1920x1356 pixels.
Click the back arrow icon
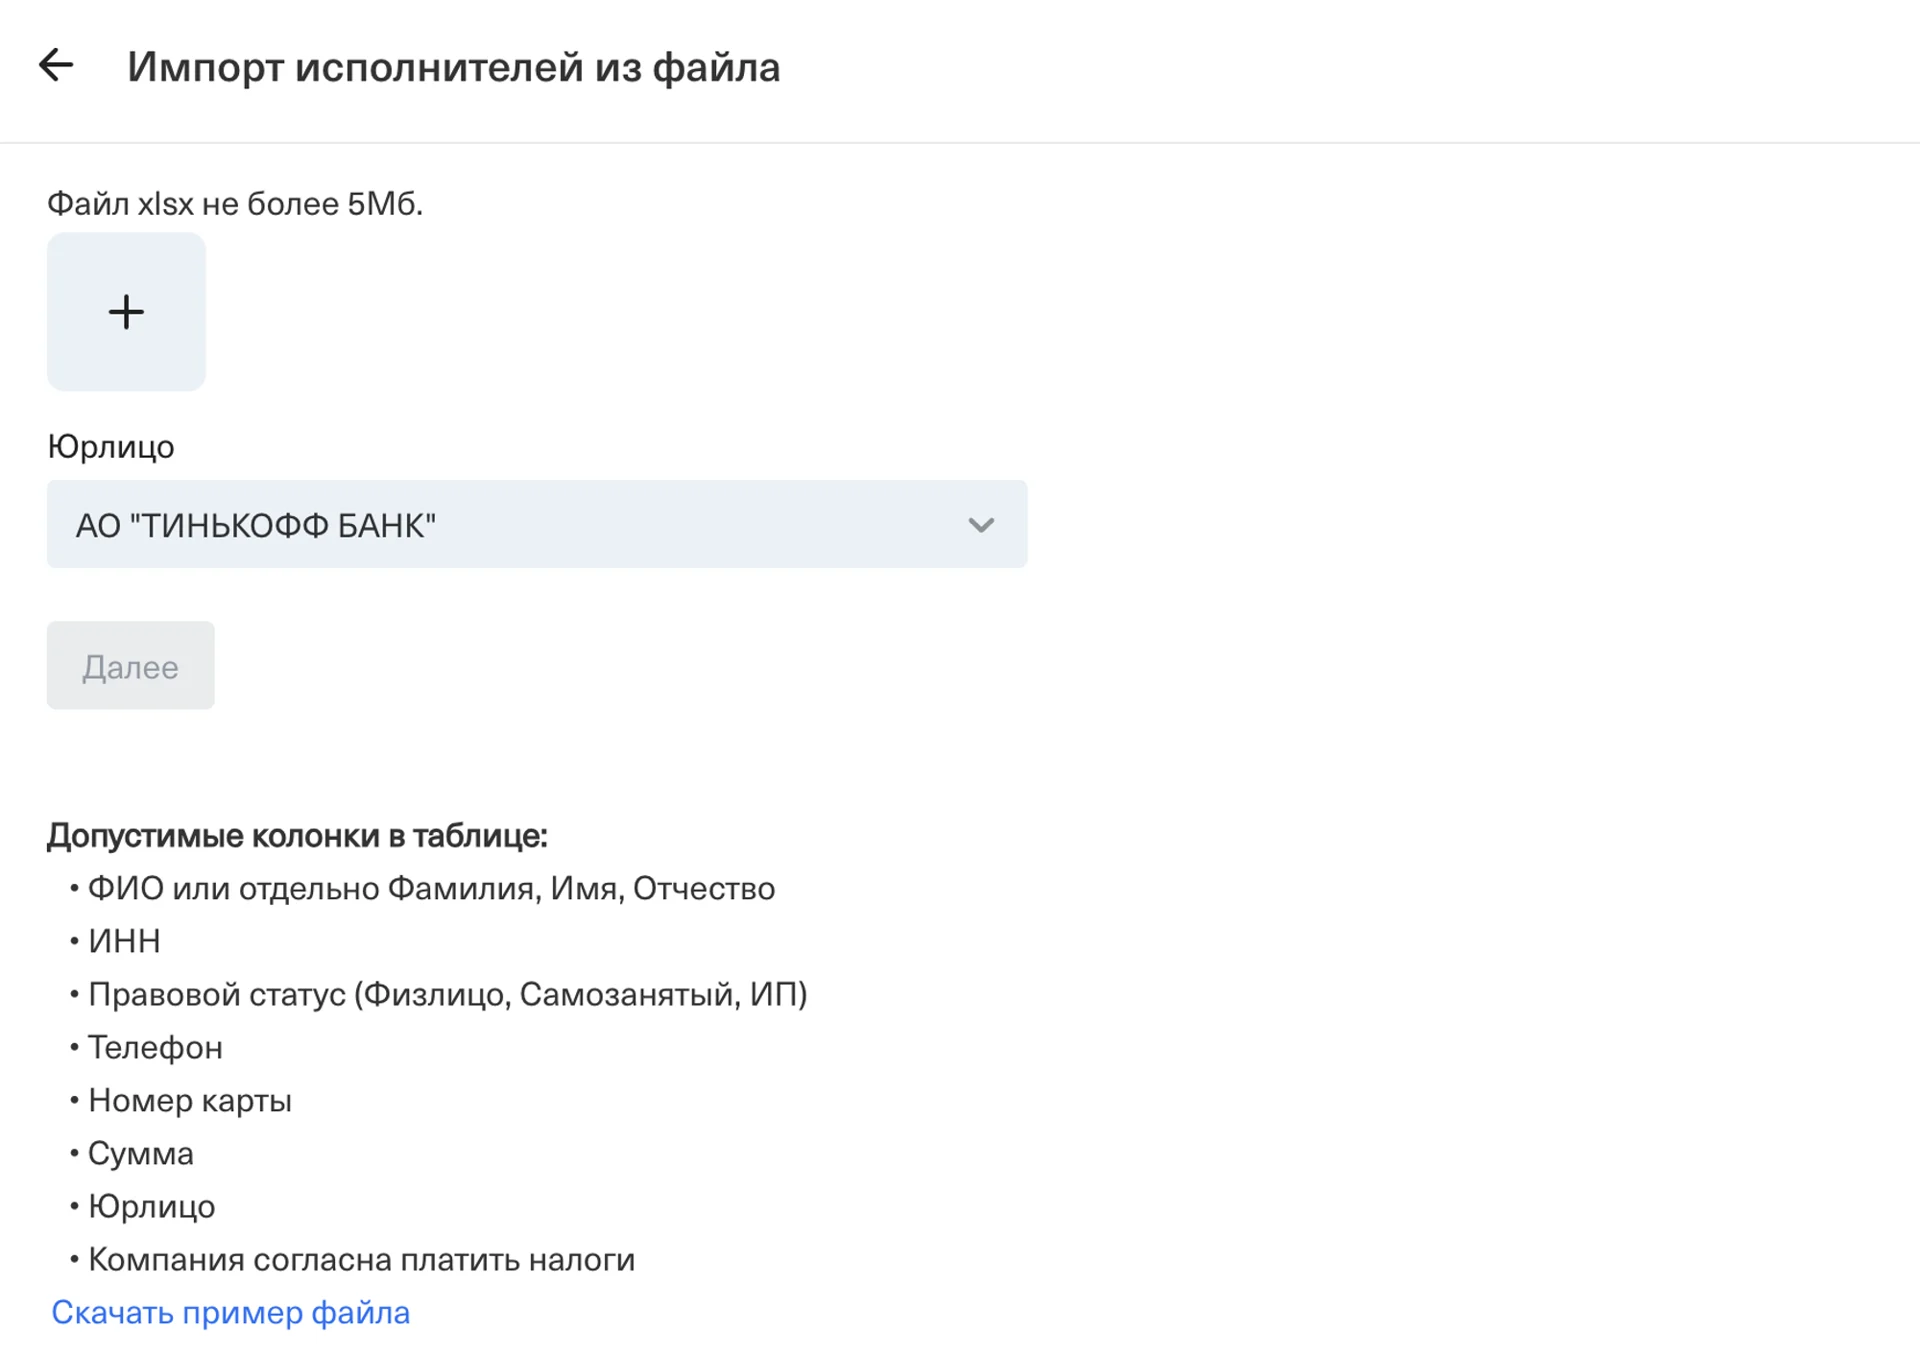coord(56,66)
